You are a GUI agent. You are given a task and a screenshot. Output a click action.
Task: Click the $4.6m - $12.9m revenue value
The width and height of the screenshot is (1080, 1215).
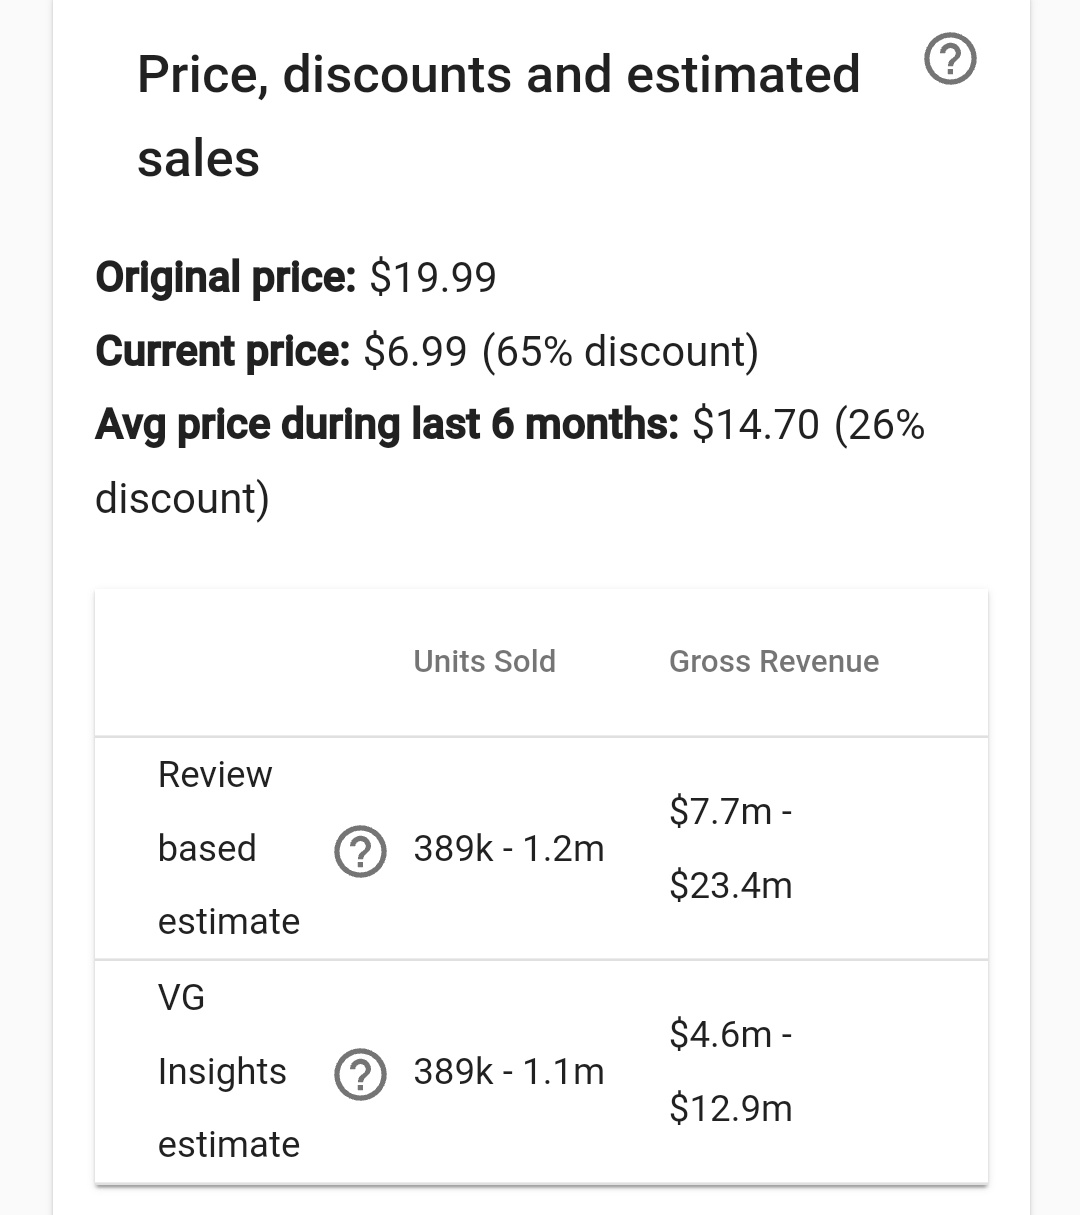pos(731,1071)
